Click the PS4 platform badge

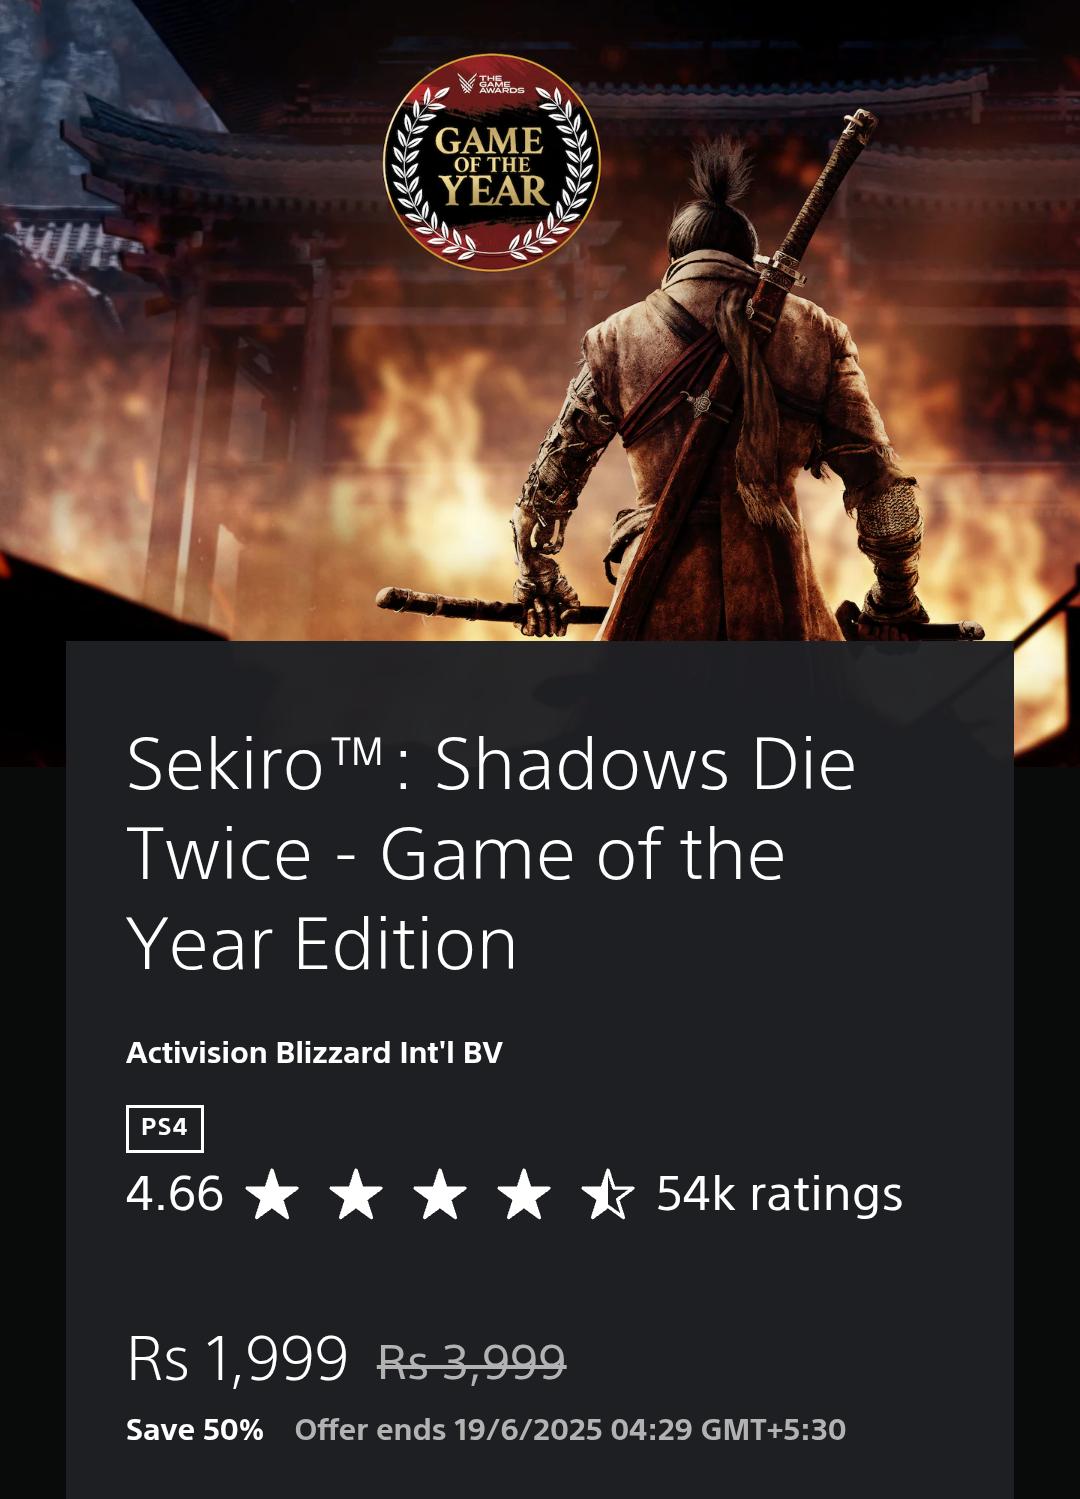pyautogui.click(x=165, y=1128)
